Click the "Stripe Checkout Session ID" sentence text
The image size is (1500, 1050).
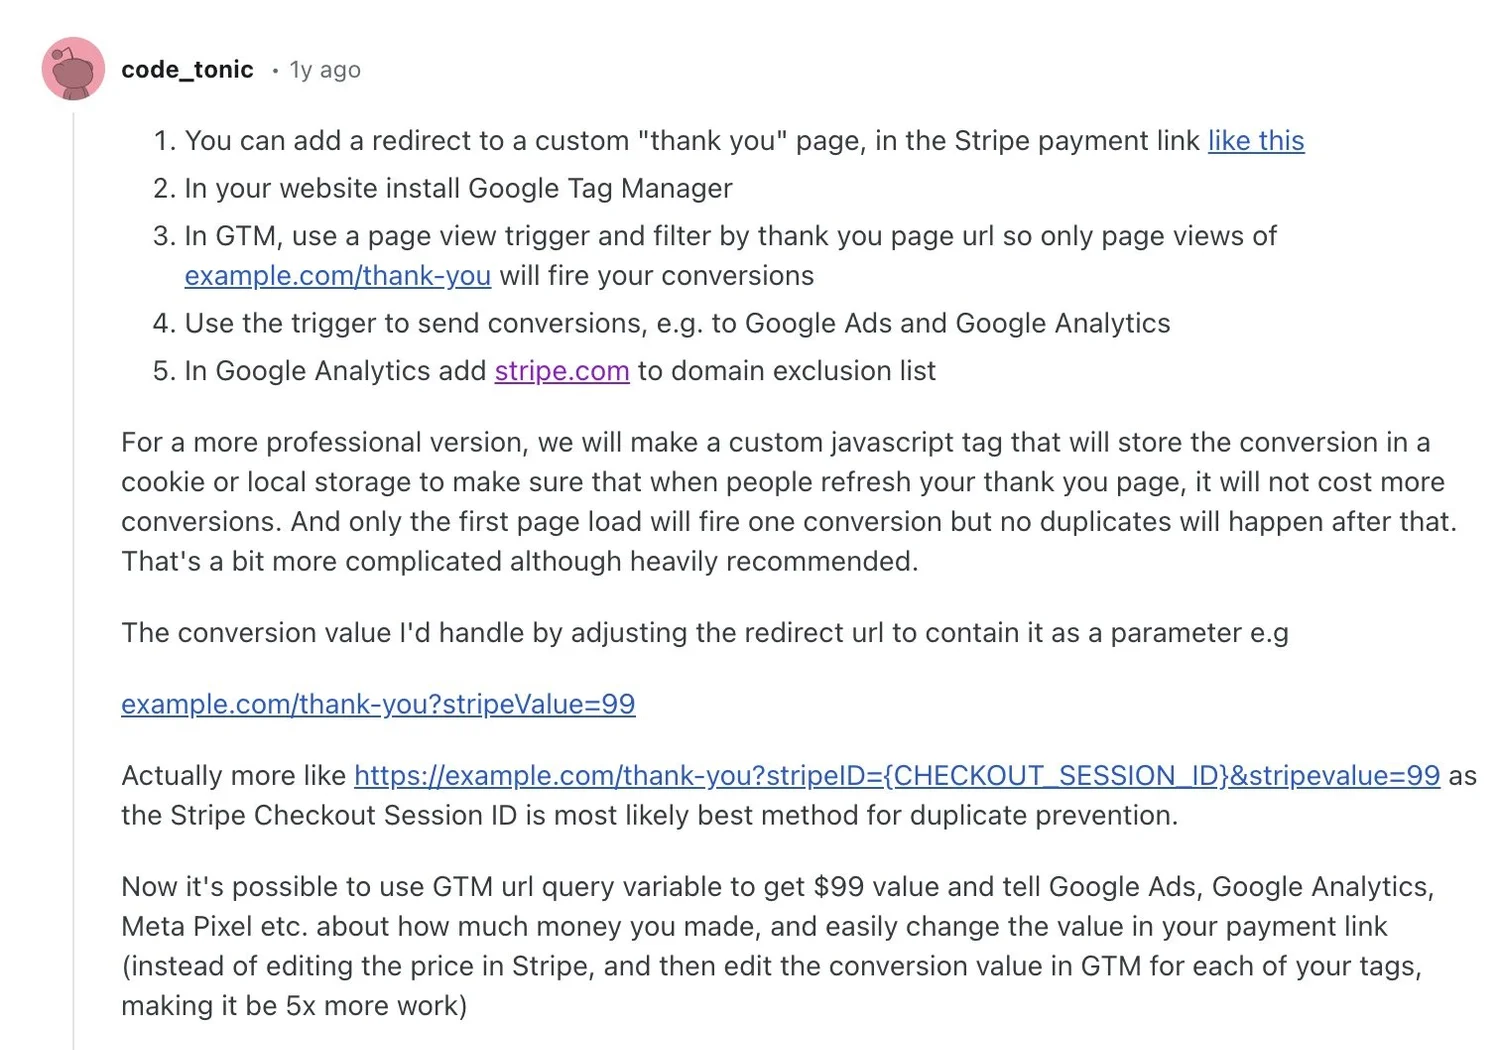tap(649, 816)
